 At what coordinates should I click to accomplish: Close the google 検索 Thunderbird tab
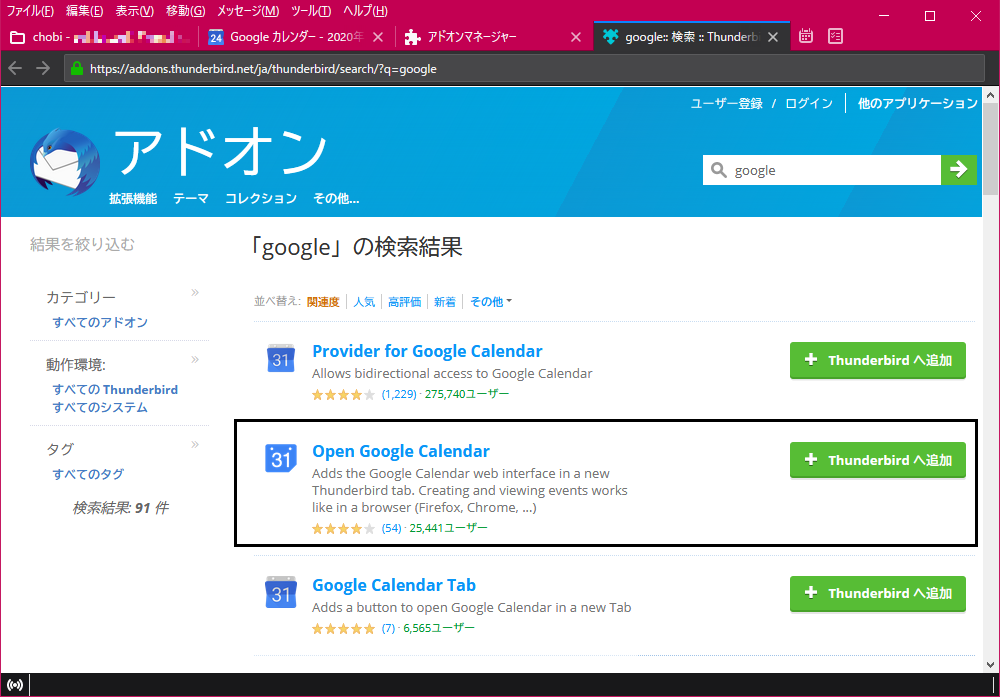(x=773, y=37)
